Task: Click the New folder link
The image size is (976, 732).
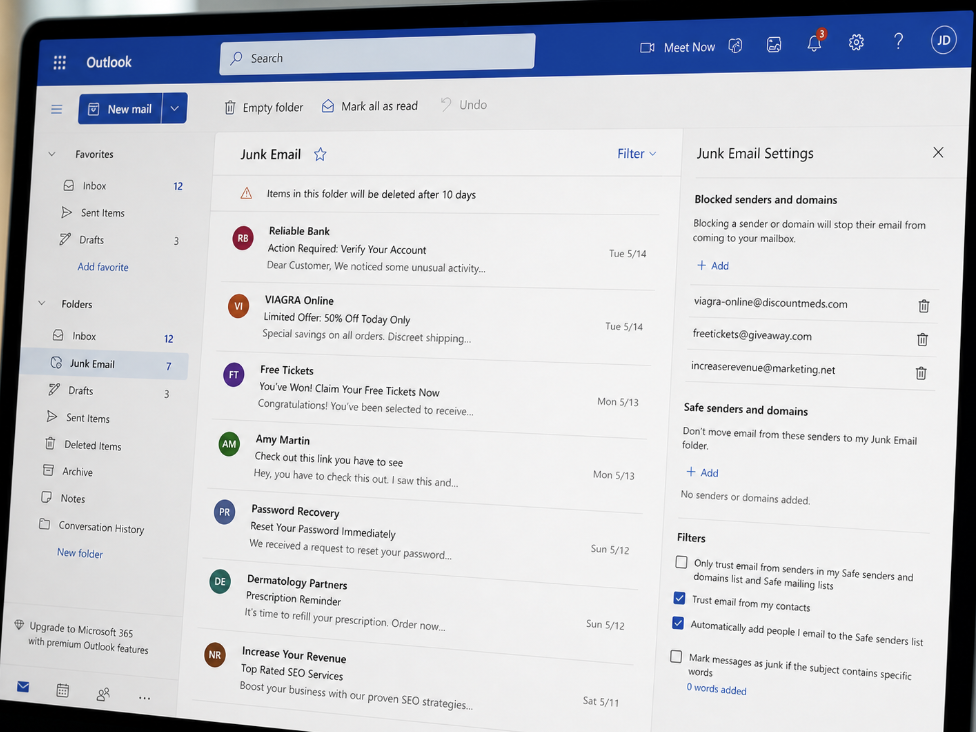Action: click(80, 553)
